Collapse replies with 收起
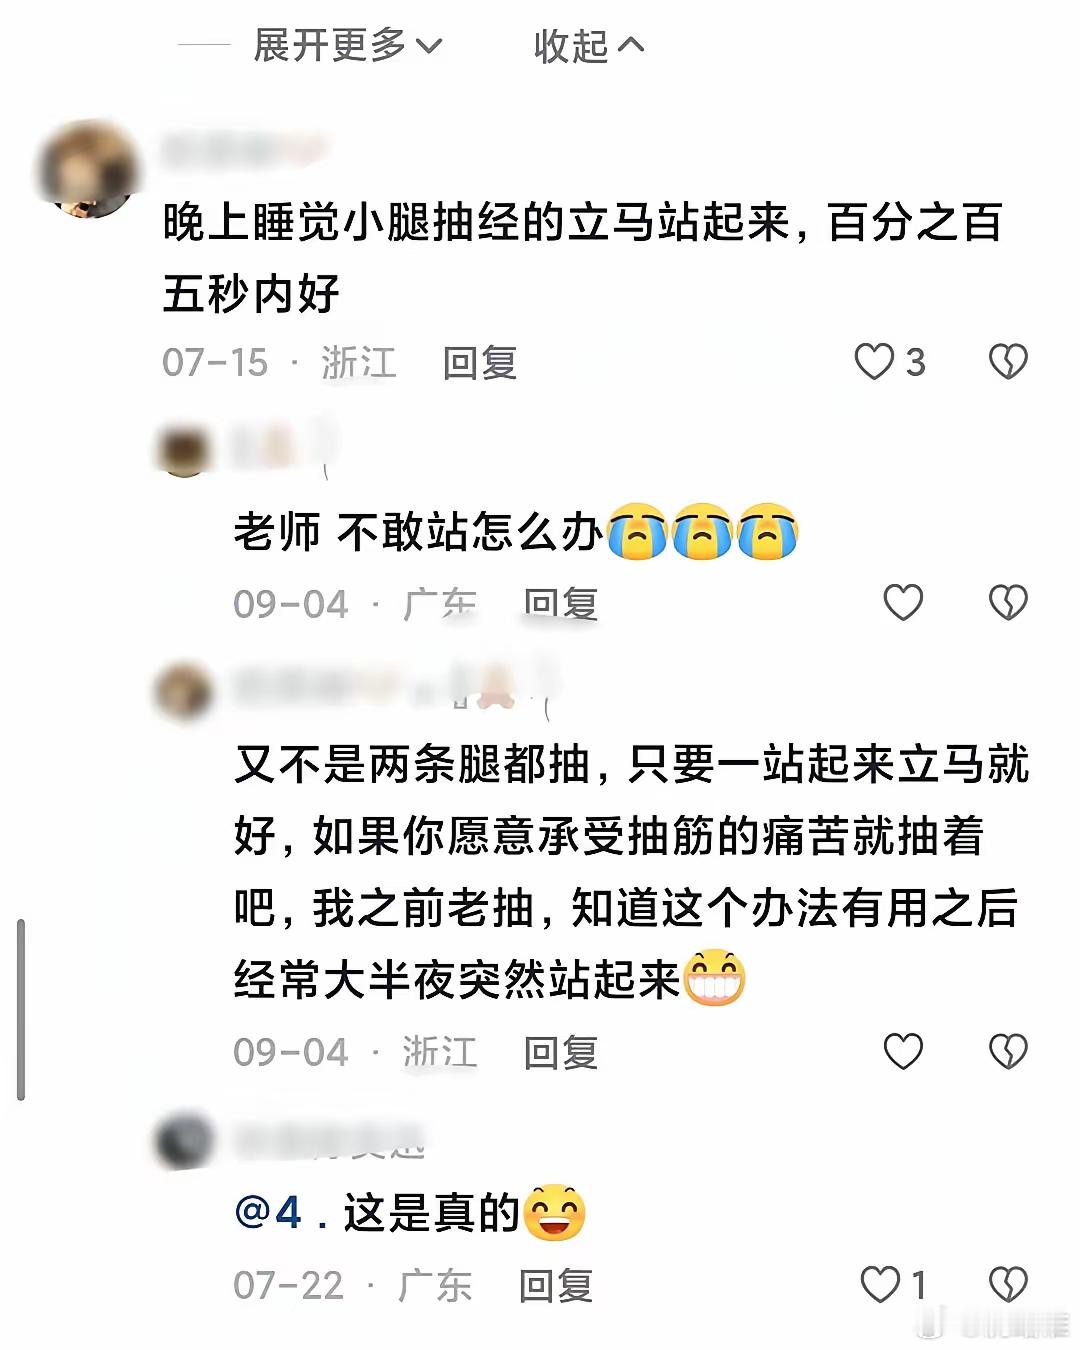The height and width of the screenshot is (1350, 1080). [589, 45]
